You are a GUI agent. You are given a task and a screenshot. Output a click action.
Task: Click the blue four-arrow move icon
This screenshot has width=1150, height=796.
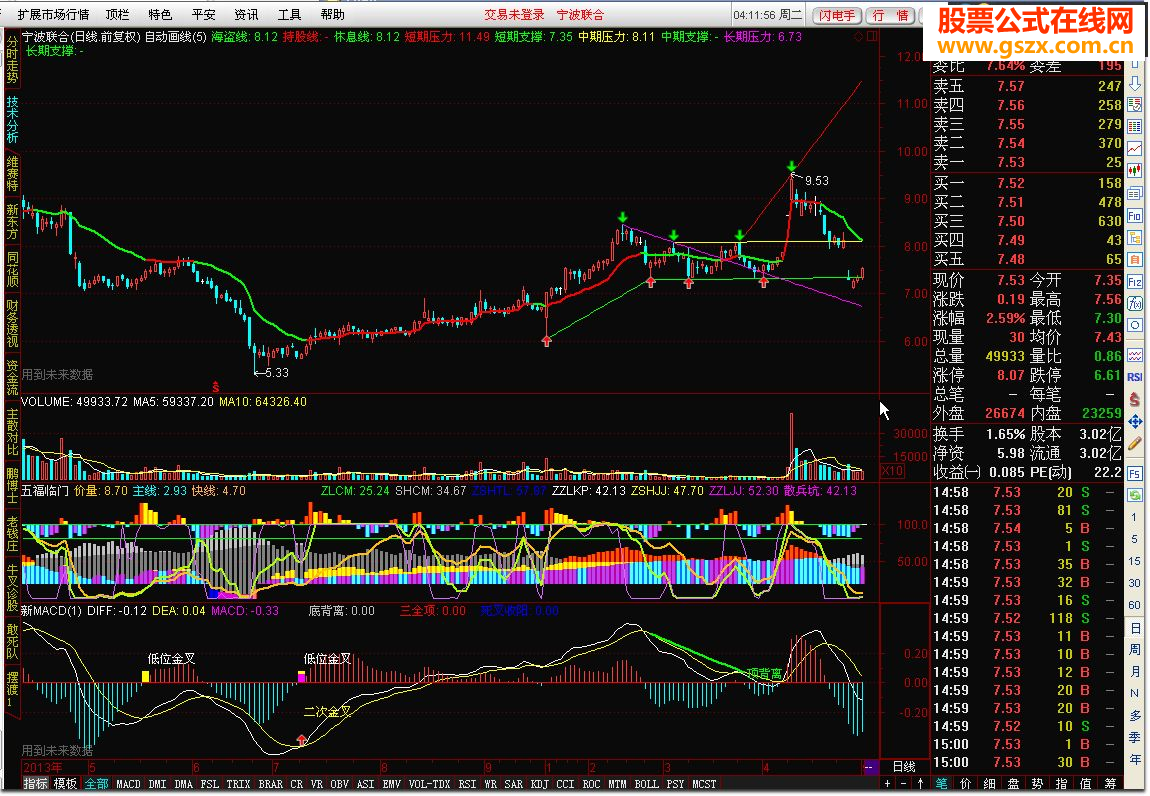click(x=1135, y=421)
